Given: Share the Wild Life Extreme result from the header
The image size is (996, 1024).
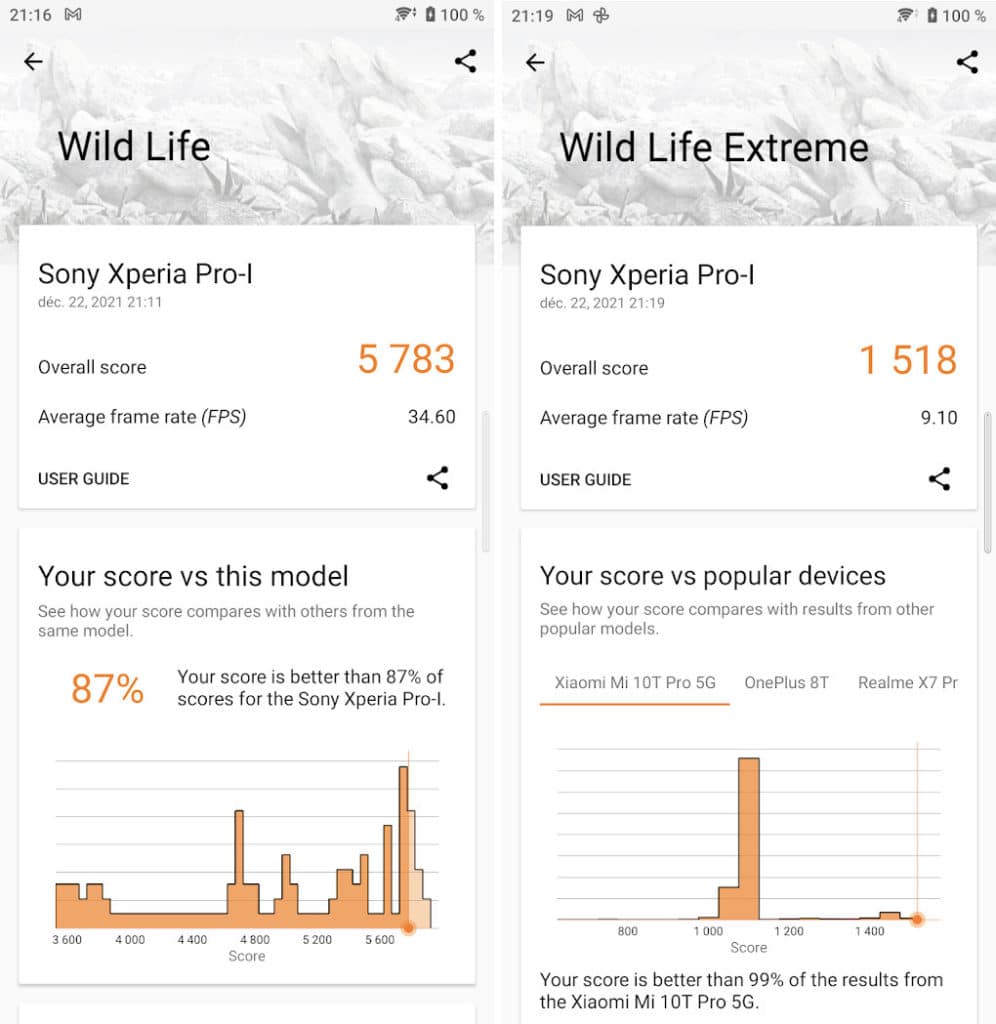Looking at the screenshot, I should click(x=967, y=62).
